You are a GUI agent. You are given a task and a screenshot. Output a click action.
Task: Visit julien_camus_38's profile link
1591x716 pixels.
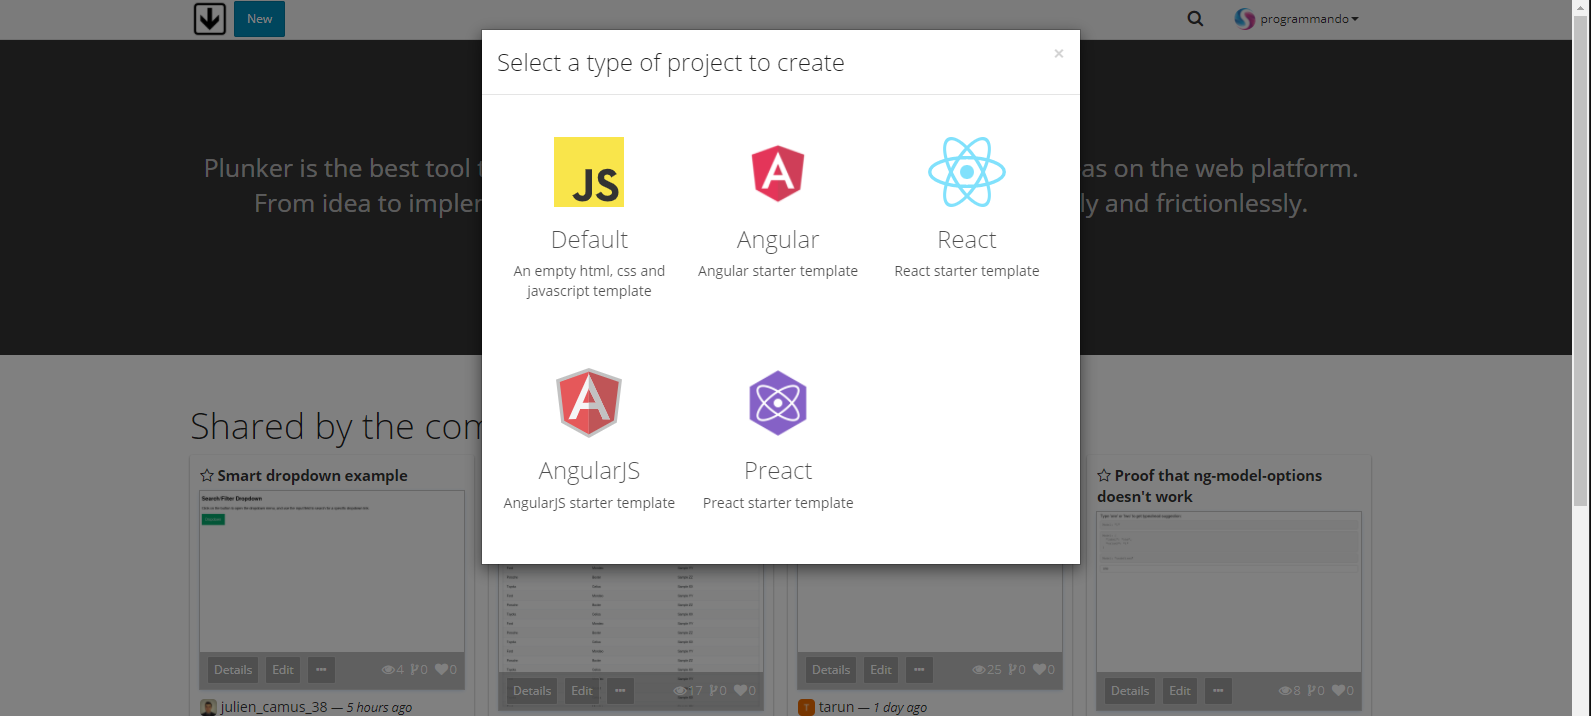point(274,707)
